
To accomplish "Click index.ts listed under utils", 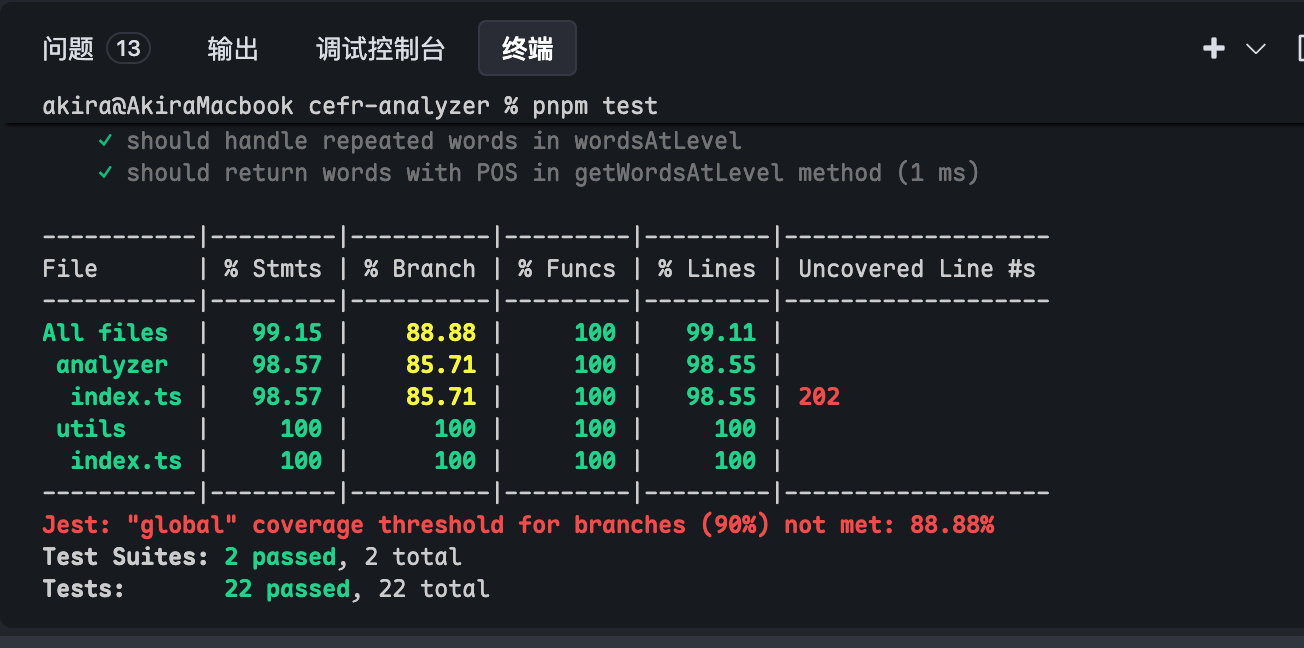I will click(126, 461).
